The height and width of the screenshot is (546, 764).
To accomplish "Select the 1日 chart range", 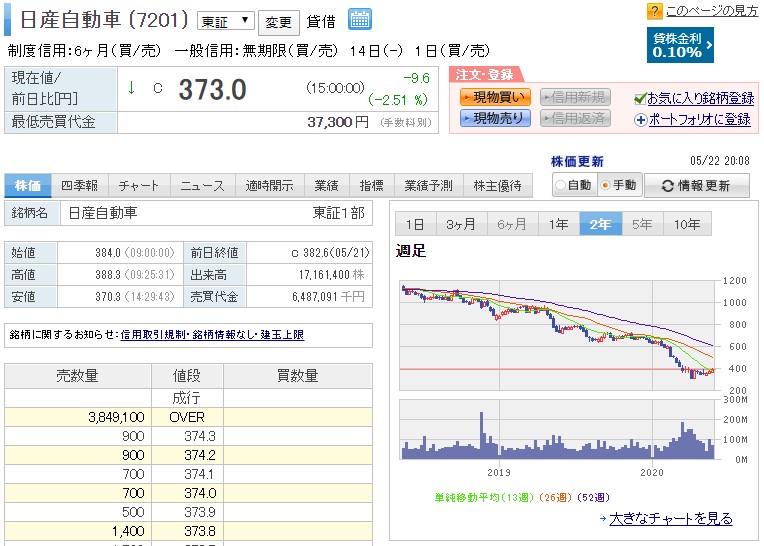I will point(416,224).
